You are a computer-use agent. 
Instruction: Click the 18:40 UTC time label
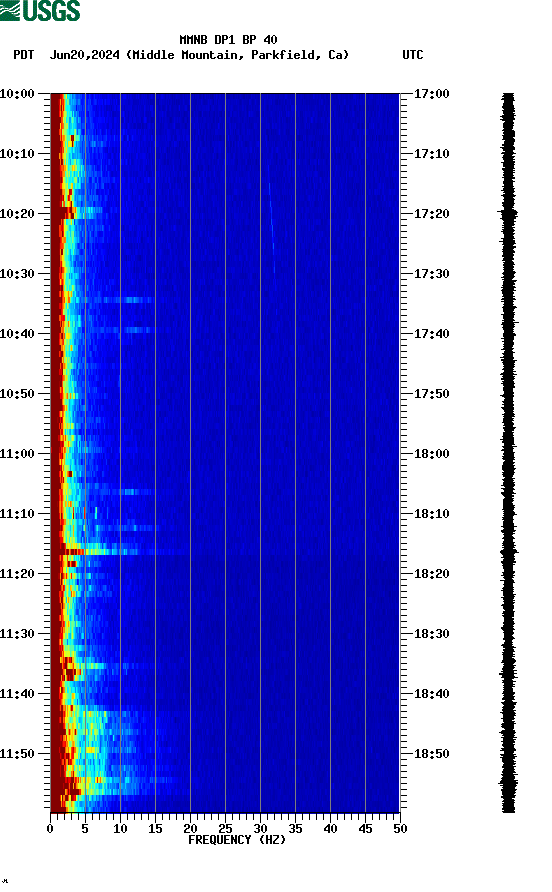[431, 694]
